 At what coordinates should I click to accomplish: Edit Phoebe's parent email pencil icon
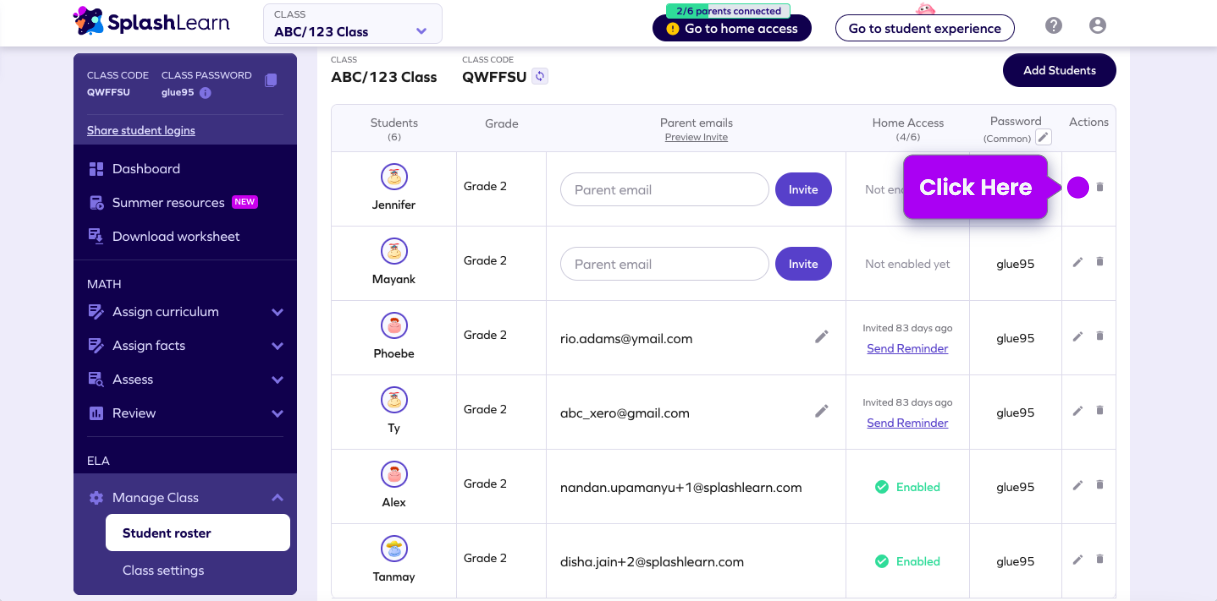tap(821, 337)
